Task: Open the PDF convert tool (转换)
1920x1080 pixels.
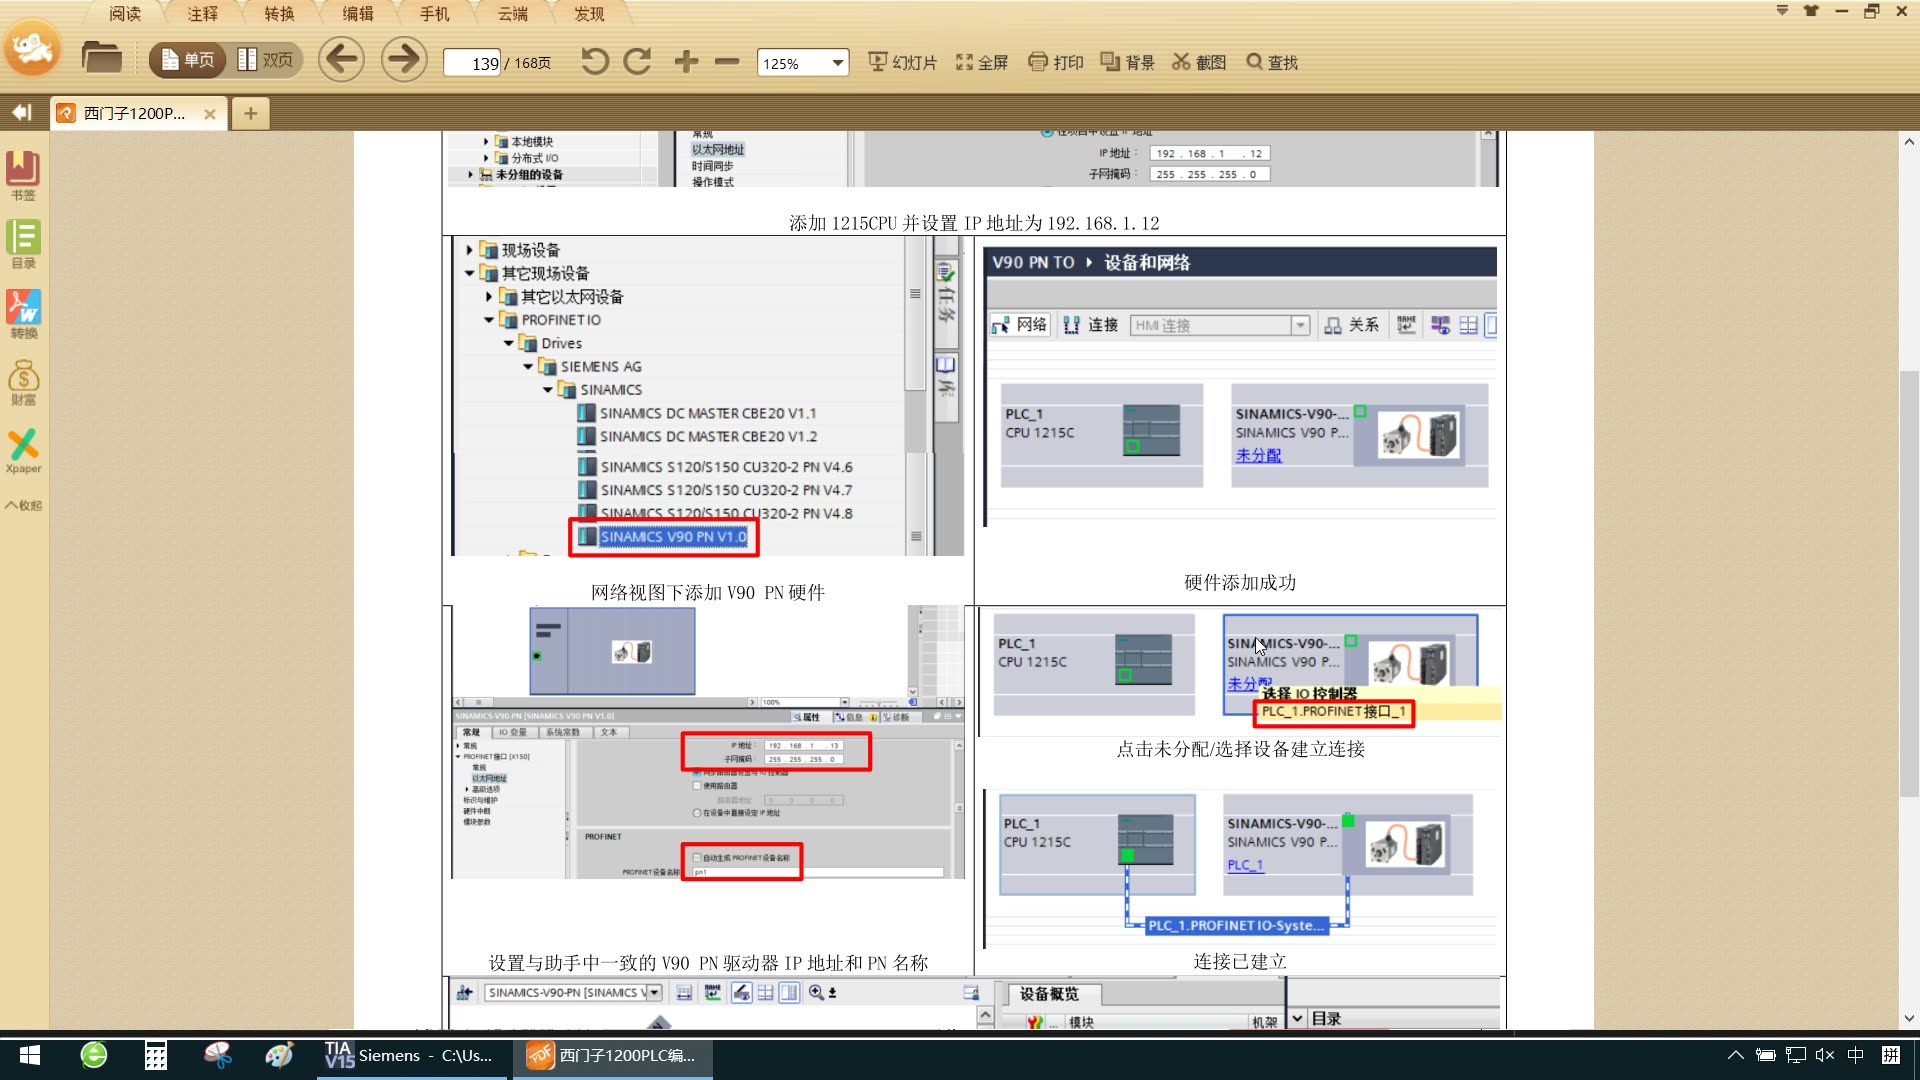Action: [23, 314]
